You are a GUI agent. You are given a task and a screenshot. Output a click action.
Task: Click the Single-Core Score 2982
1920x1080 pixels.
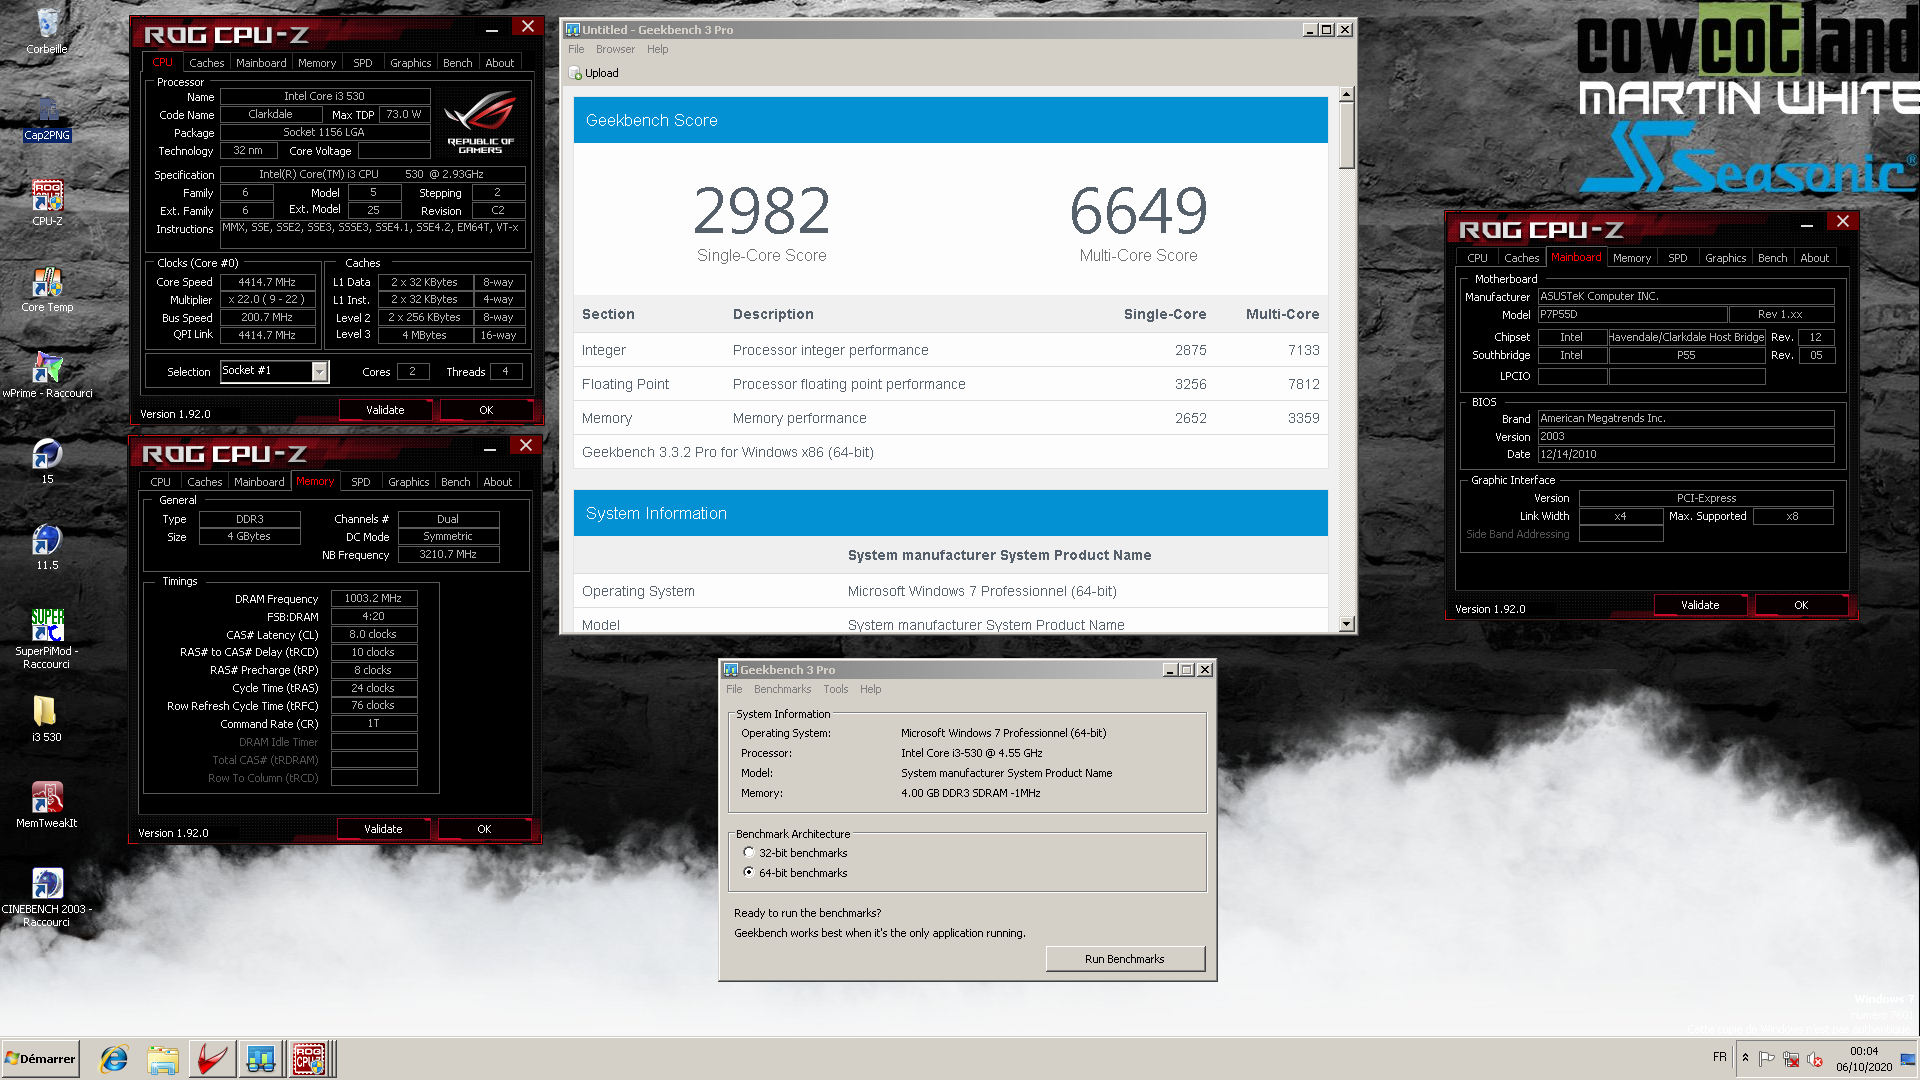762,210
